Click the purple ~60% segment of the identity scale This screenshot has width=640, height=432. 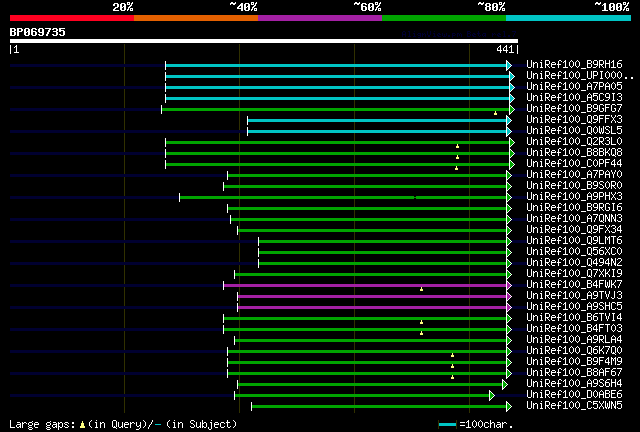click(320, 18)
